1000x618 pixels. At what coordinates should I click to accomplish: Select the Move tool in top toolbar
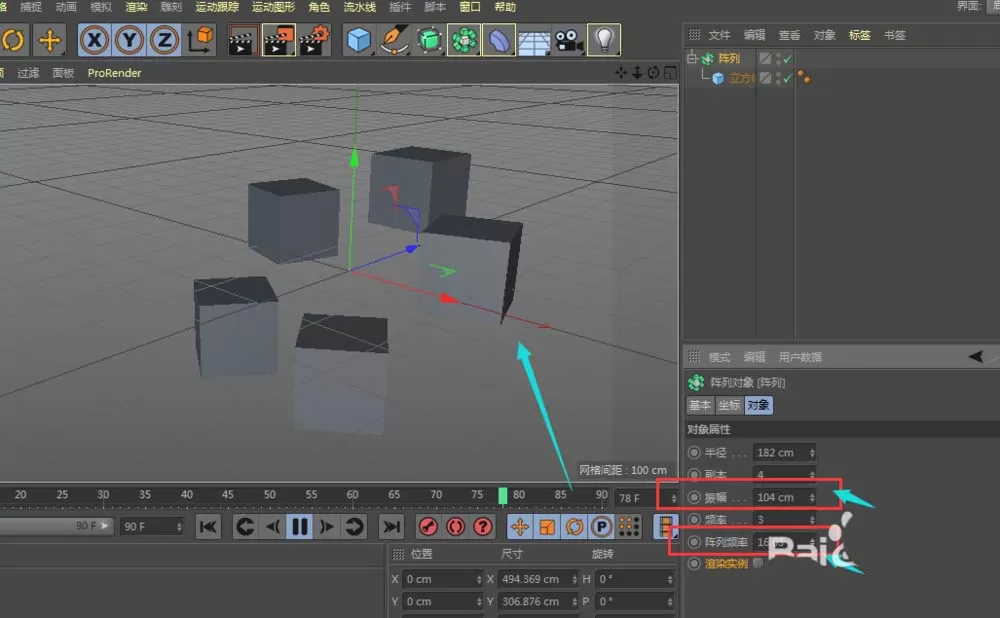[x=49, y=40]
